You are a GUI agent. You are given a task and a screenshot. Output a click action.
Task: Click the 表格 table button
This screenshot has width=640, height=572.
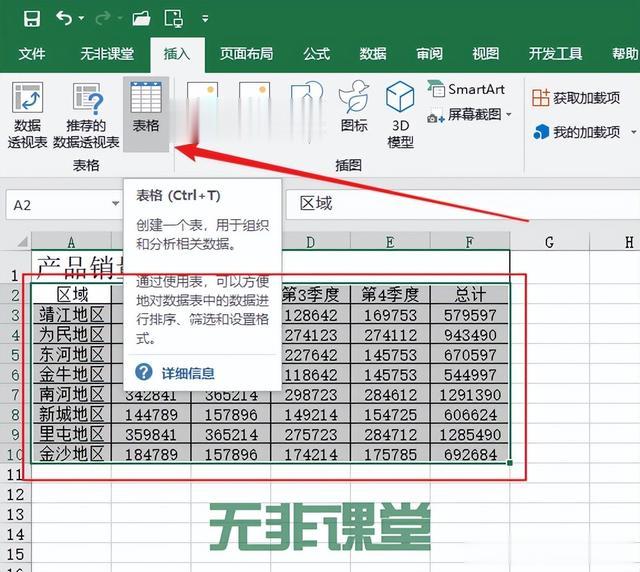tap(146, 114)
